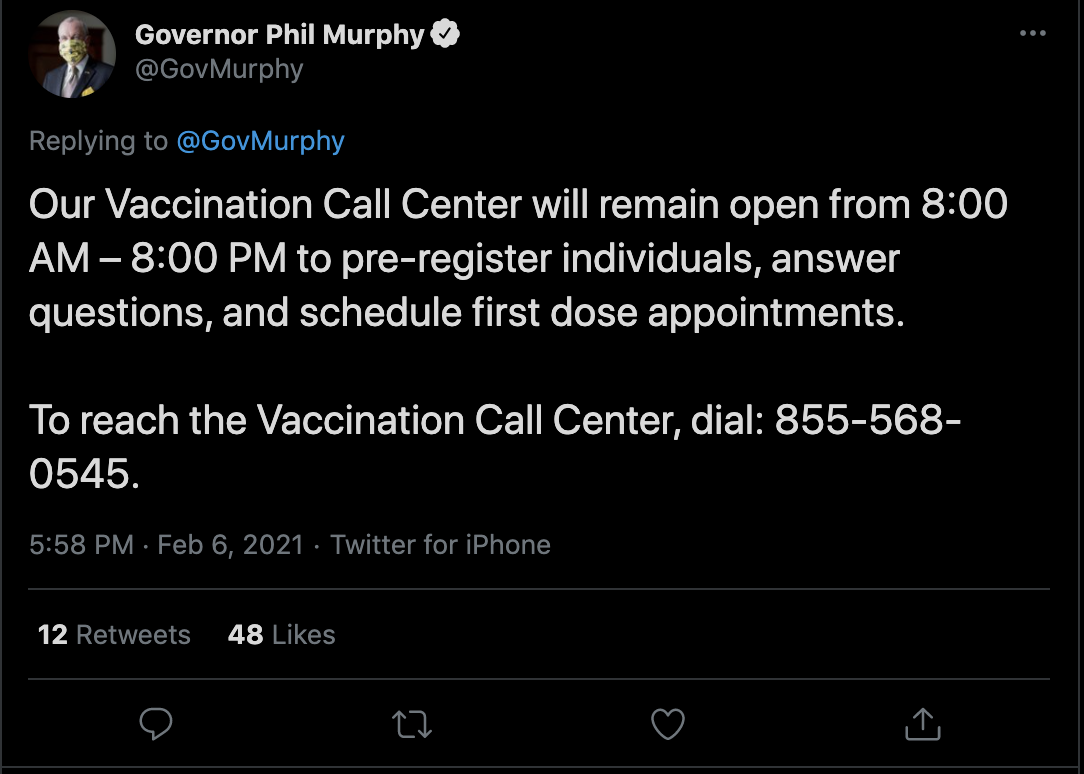Follow the blue @GovMurphy replying-to link
Image resolution: width=1084 pixels, height=774 pixels.
[x=260, y=141]
